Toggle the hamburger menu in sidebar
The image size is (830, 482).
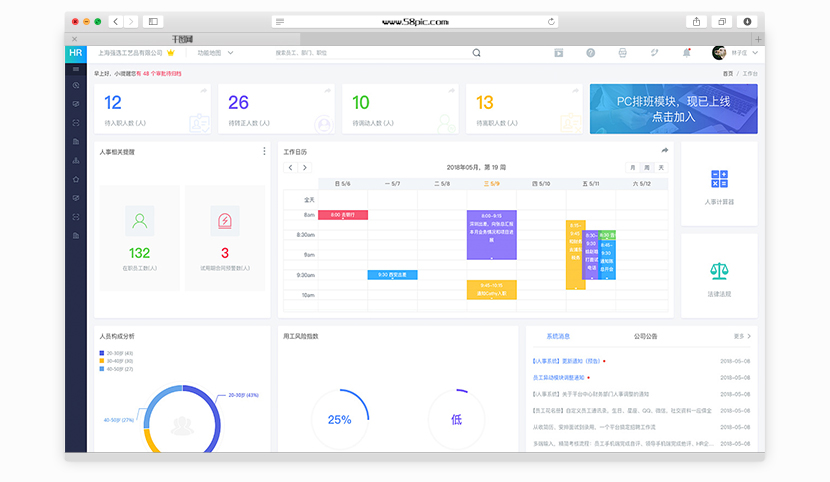pos(76,69)
